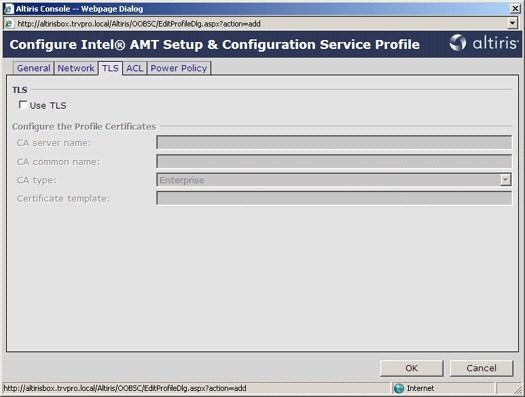Enable the Use TLS checkbox
The height and width of the screenshot is (397, 525).
click(x=23, y=105)
